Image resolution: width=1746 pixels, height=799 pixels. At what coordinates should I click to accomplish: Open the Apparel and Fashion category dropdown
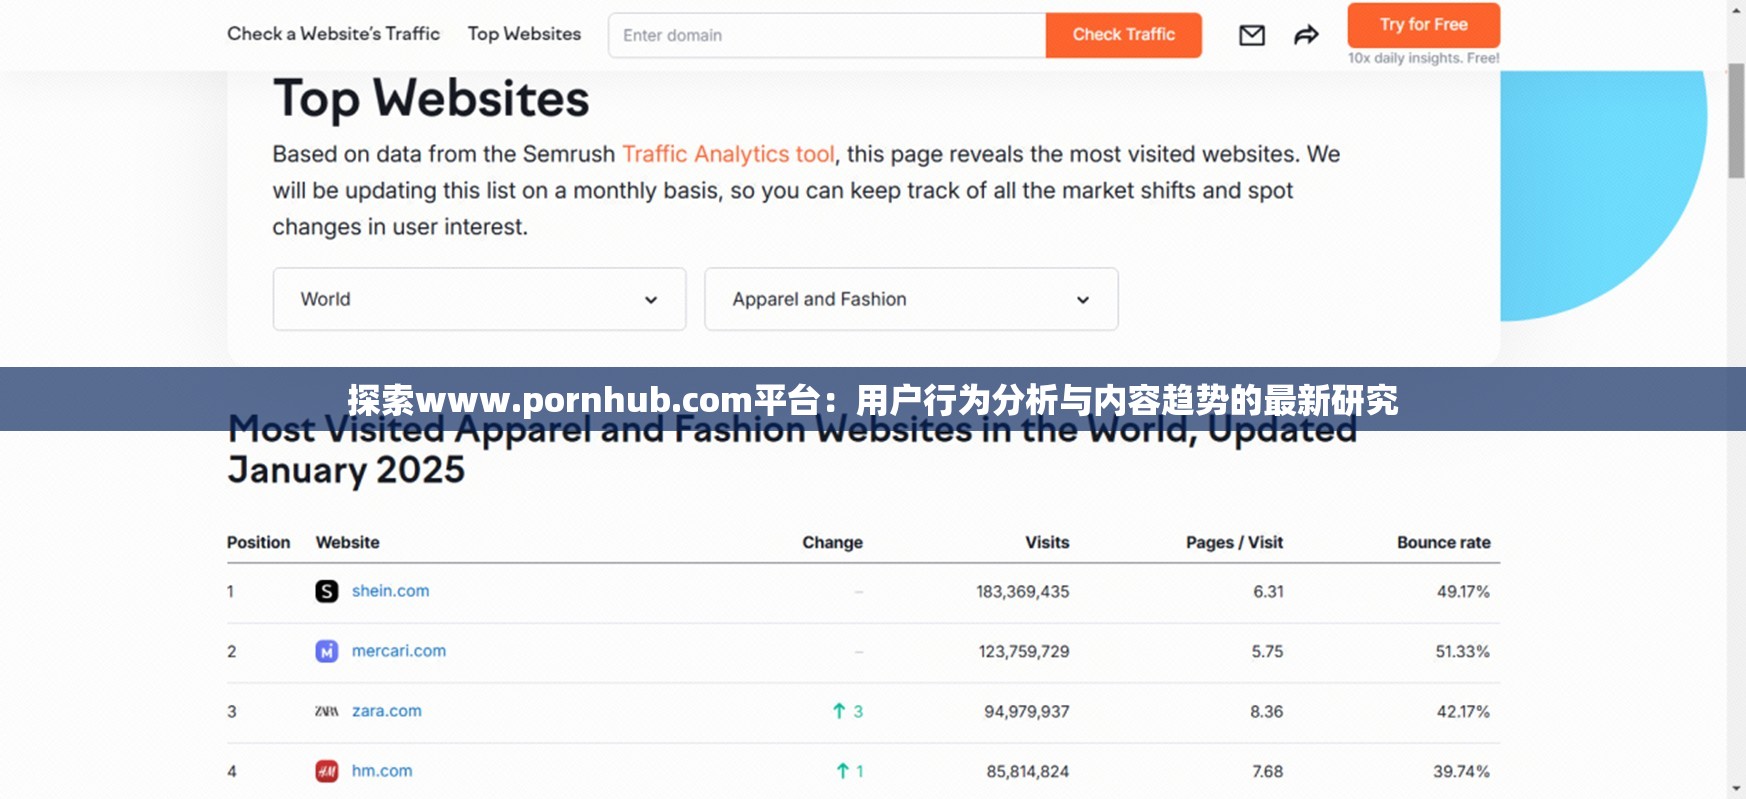(x=911, y=299)
